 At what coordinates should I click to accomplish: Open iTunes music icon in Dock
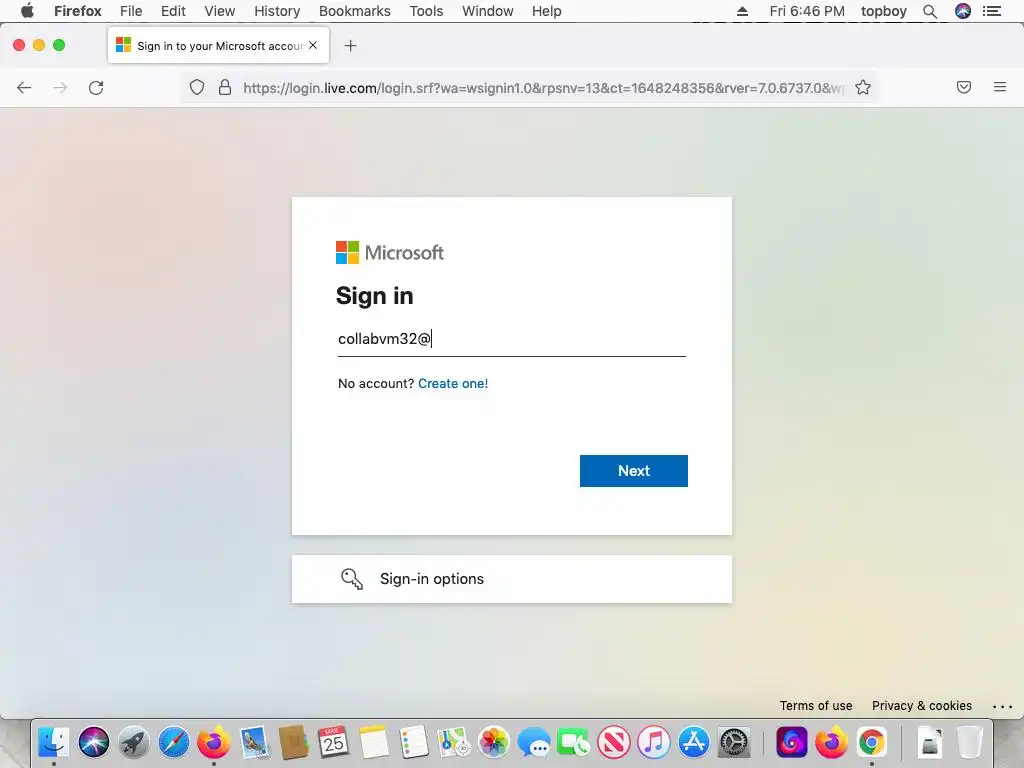(x=654, y=743)
